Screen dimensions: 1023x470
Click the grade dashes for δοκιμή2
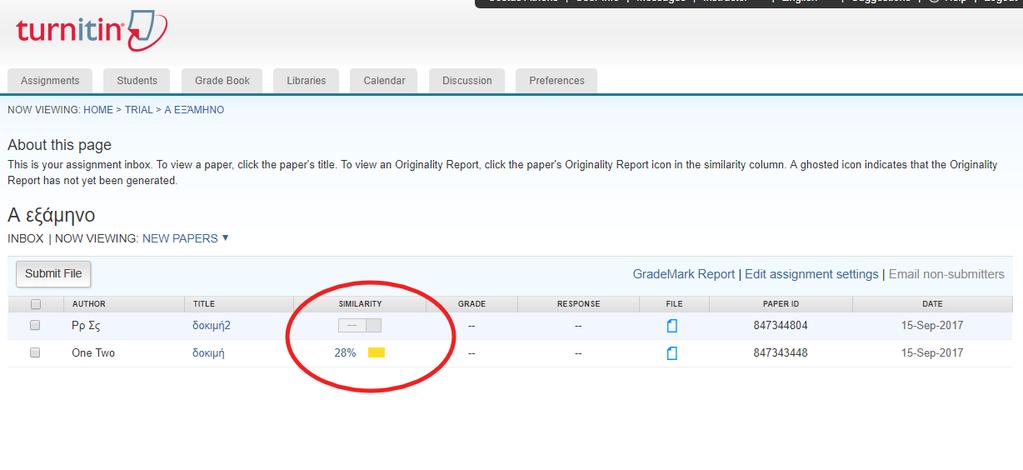472,326
